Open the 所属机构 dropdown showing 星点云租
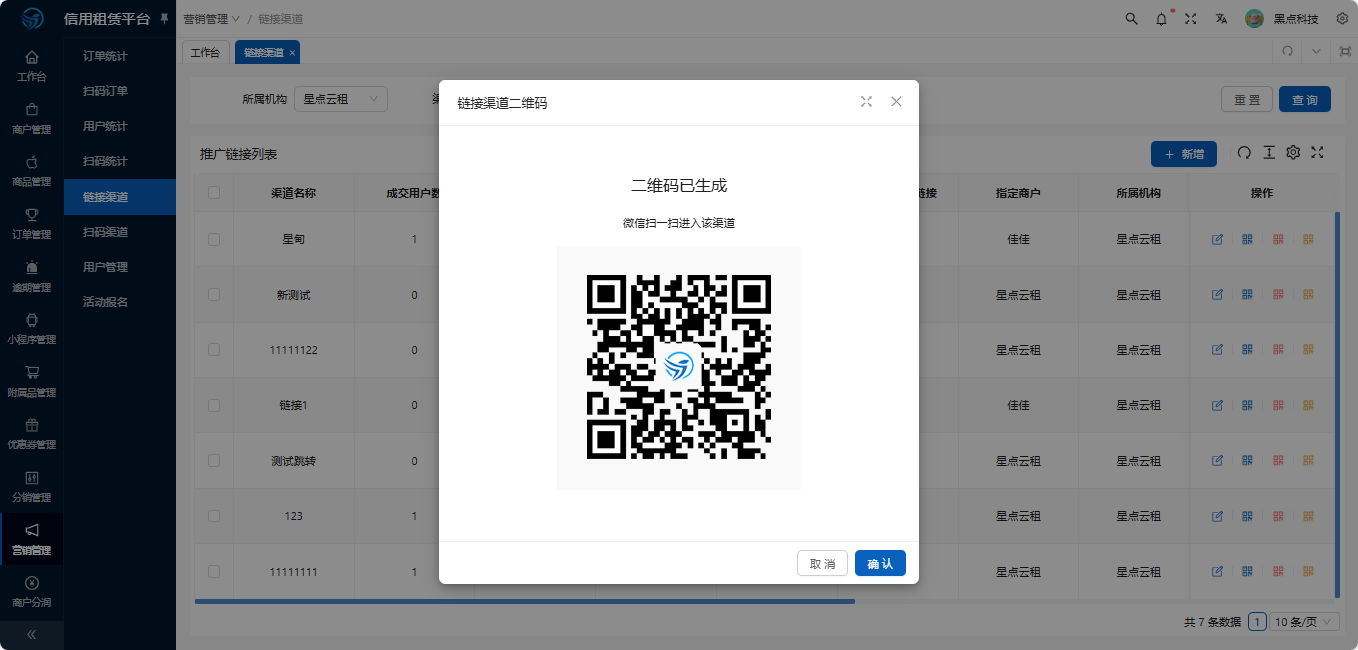1358x650 pixels. 341,99
